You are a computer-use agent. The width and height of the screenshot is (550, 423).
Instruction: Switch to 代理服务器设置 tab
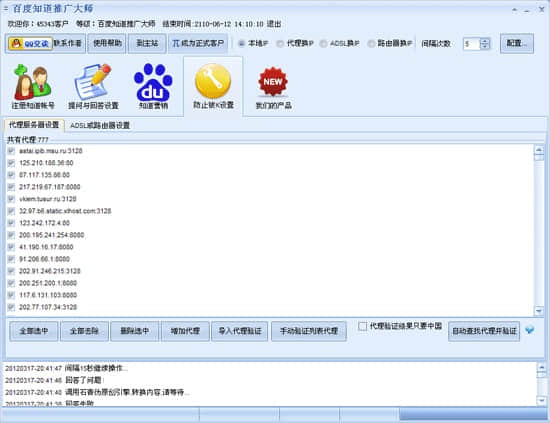click(34, 125)
